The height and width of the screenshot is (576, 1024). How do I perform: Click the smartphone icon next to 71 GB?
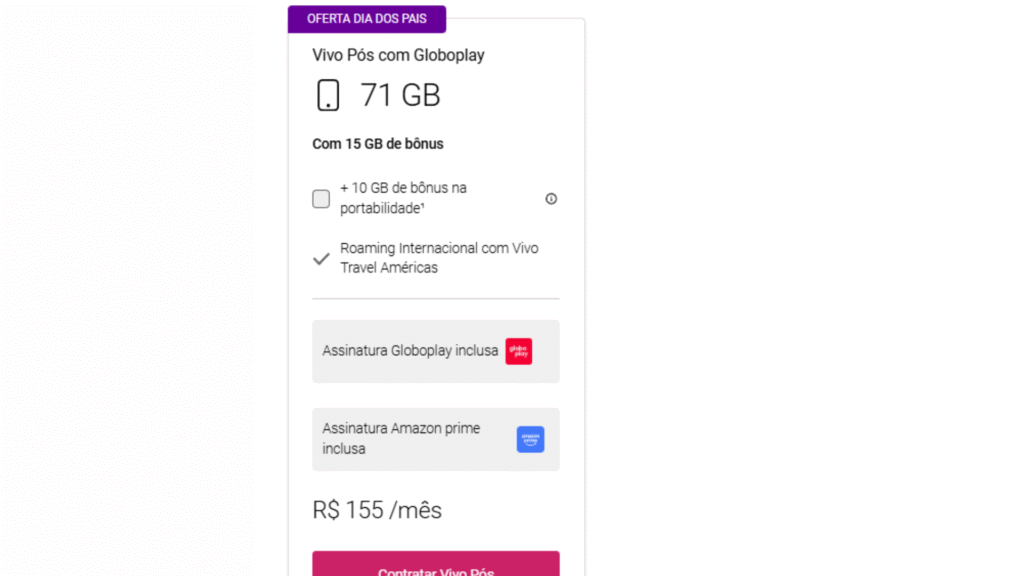pyautogui.click(x=328, y=94)
